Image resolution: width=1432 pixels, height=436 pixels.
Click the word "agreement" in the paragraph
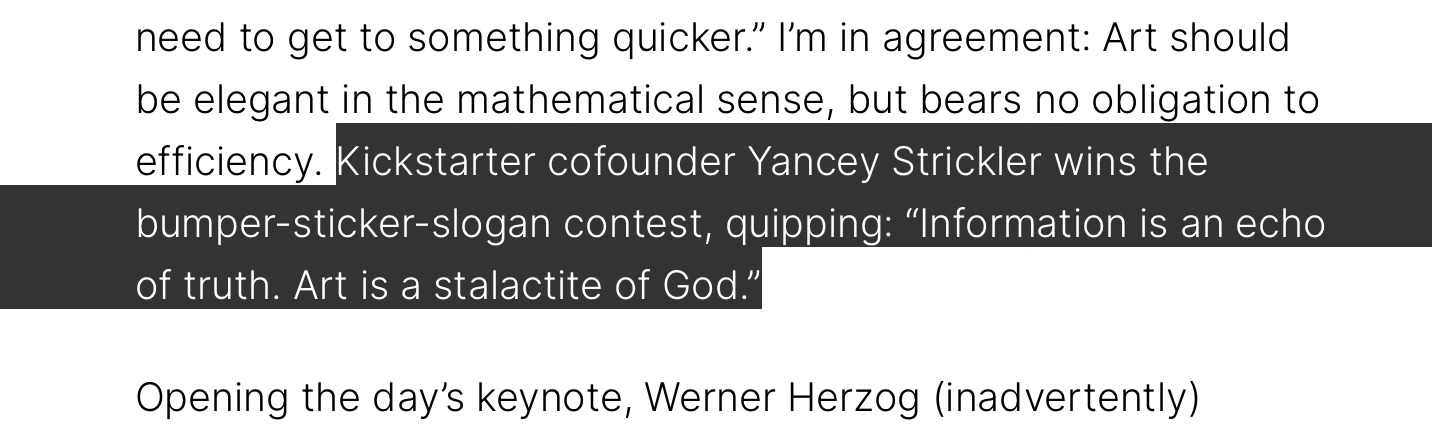pyautogui.click(x=985, y=38)
